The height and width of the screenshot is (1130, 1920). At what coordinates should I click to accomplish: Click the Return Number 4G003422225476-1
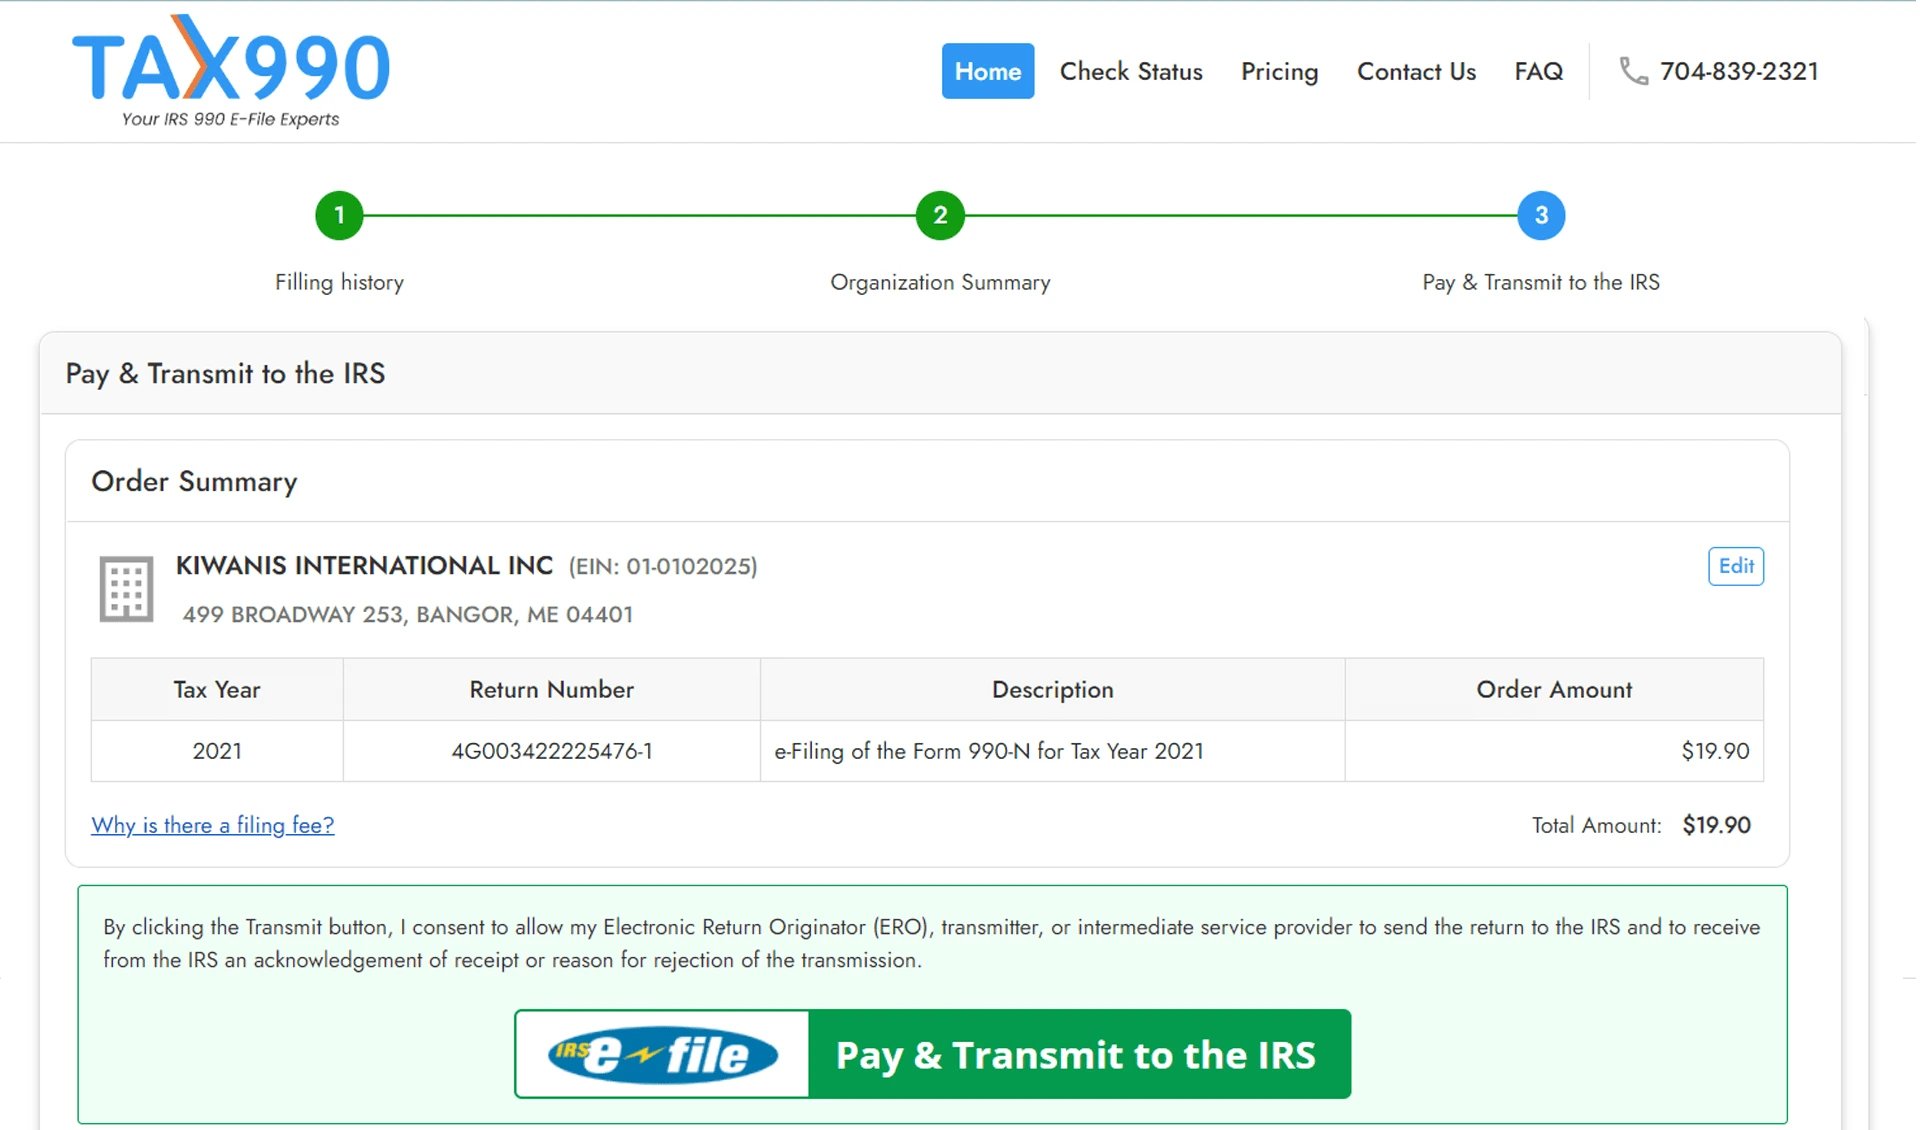click(x=551, y=751)
